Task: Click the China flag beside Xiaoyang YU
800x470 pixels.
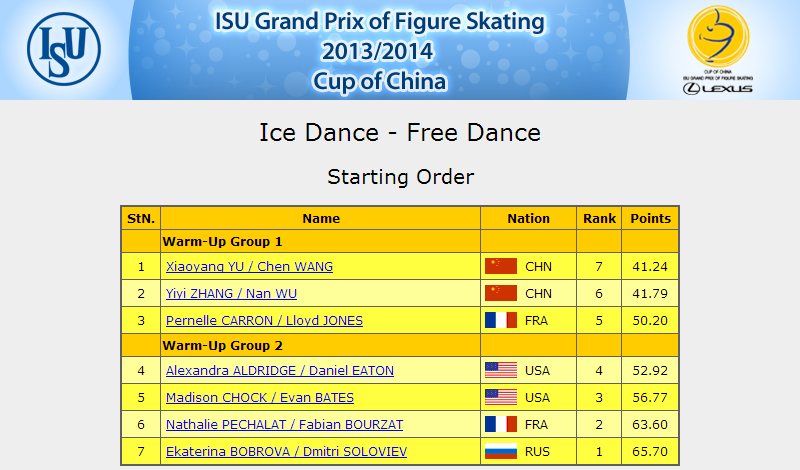Action: pos(501,266)
